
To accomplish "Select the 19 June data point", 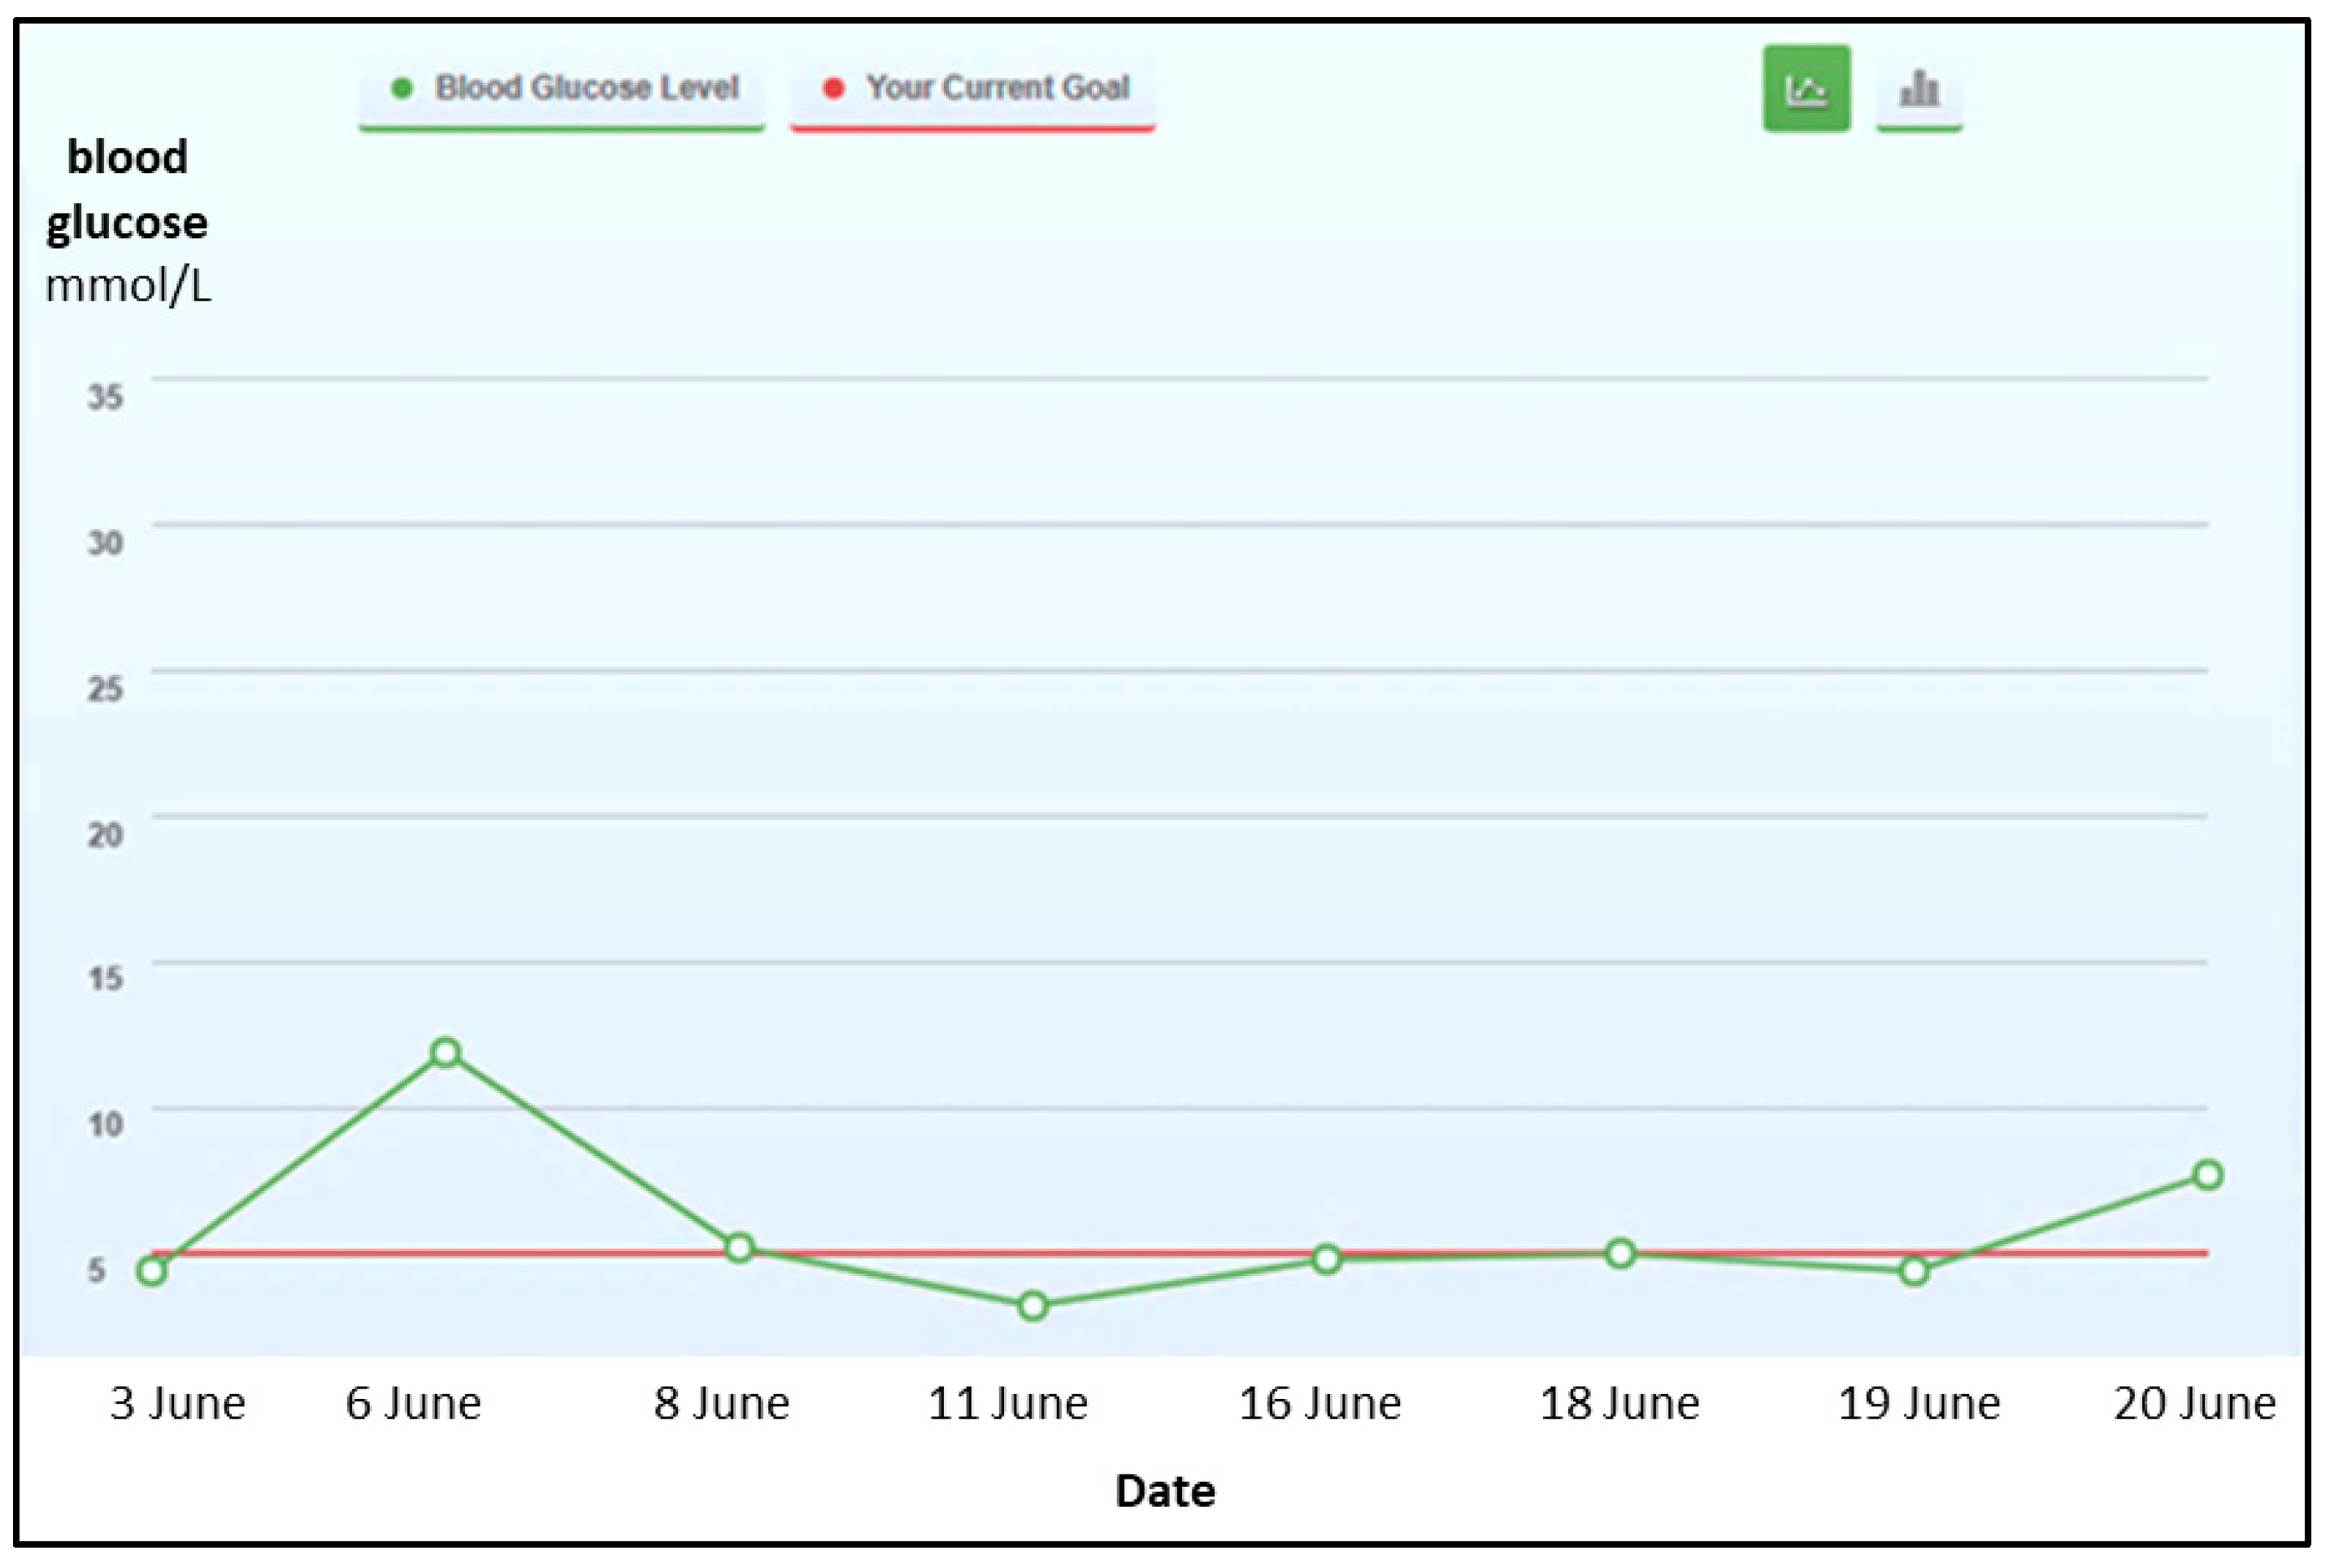I will 1913,1271.
